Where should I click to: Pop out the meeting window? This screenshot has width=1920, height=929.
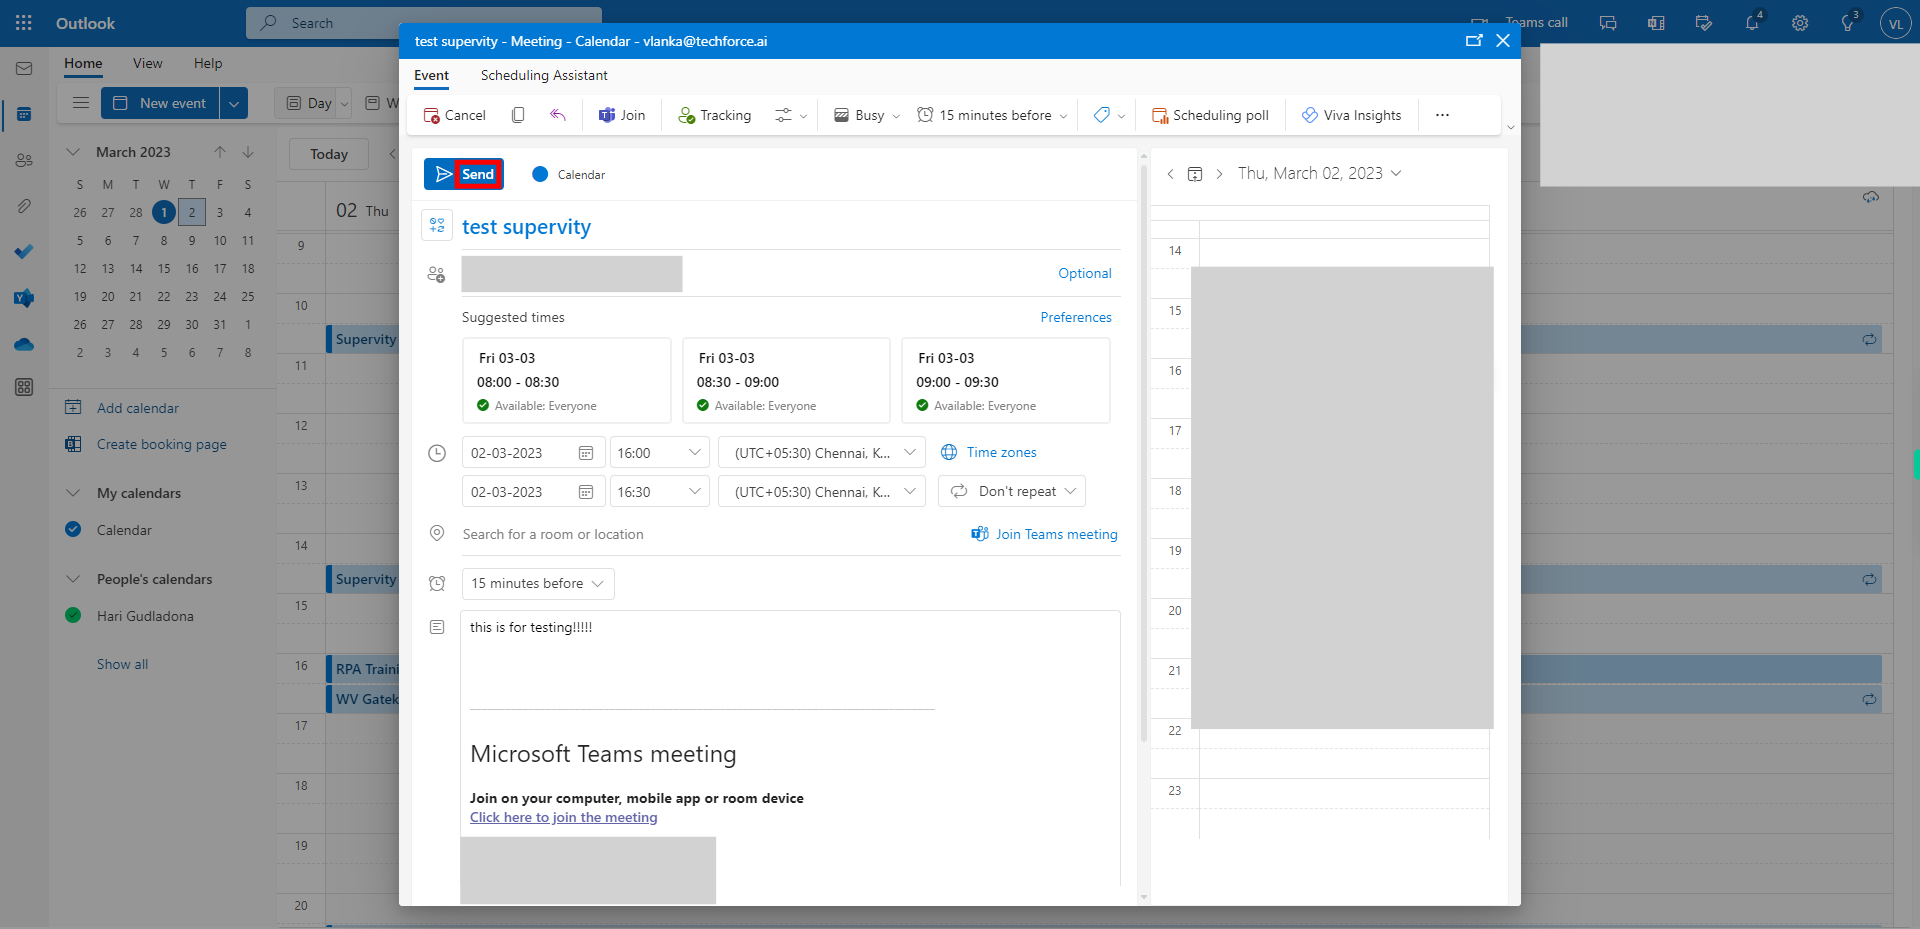coord(1474,40)
